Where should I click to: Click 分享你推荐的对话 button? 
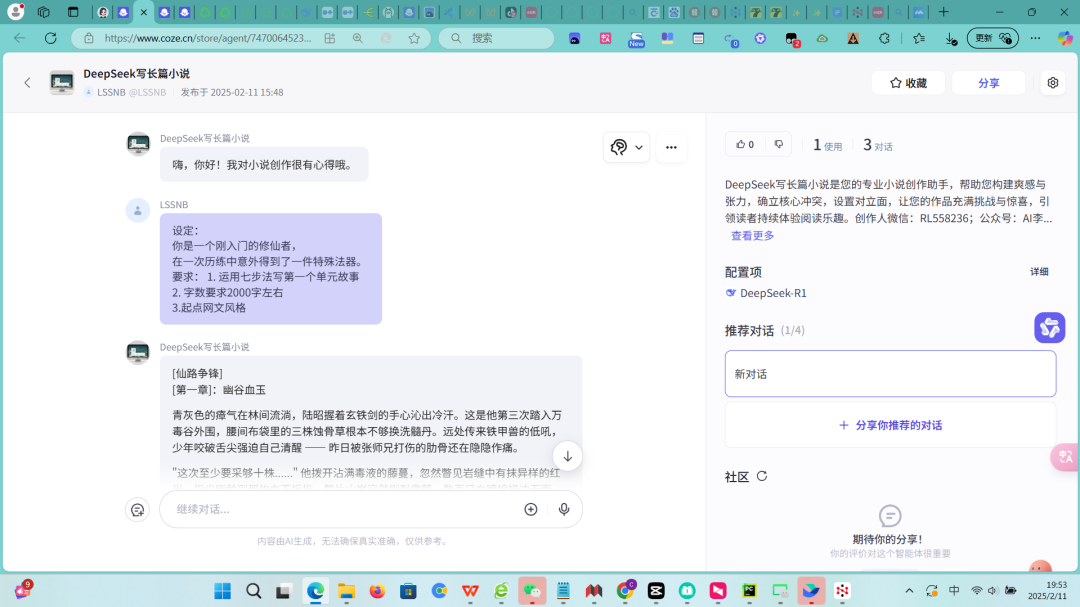(890, 425)
